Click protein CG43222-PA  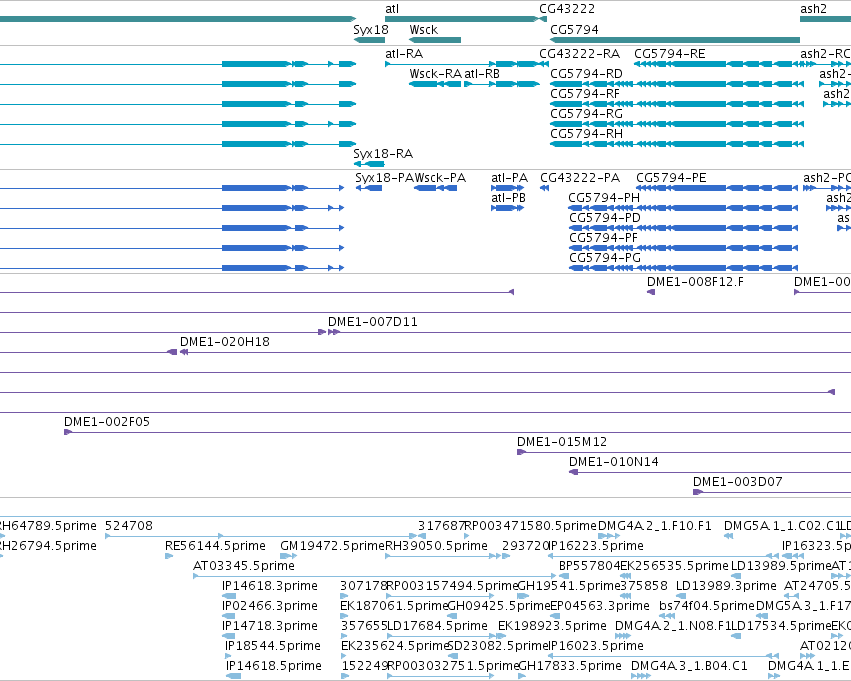coord(580,178)
